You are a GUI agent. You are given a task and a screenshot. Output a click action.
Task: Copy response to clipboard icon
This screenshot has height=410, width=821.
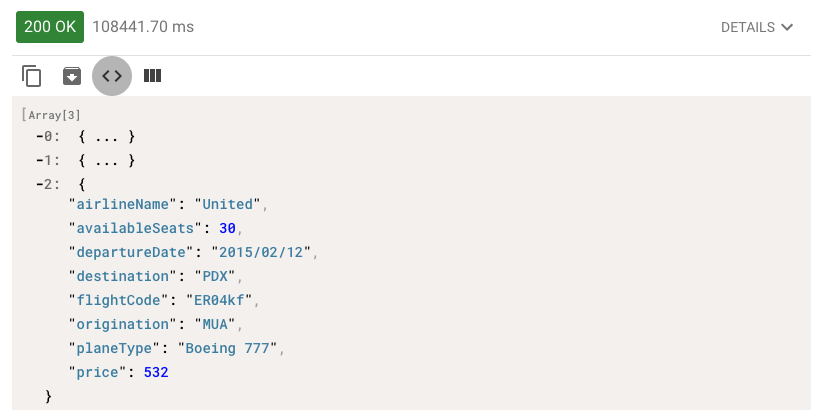31,76
